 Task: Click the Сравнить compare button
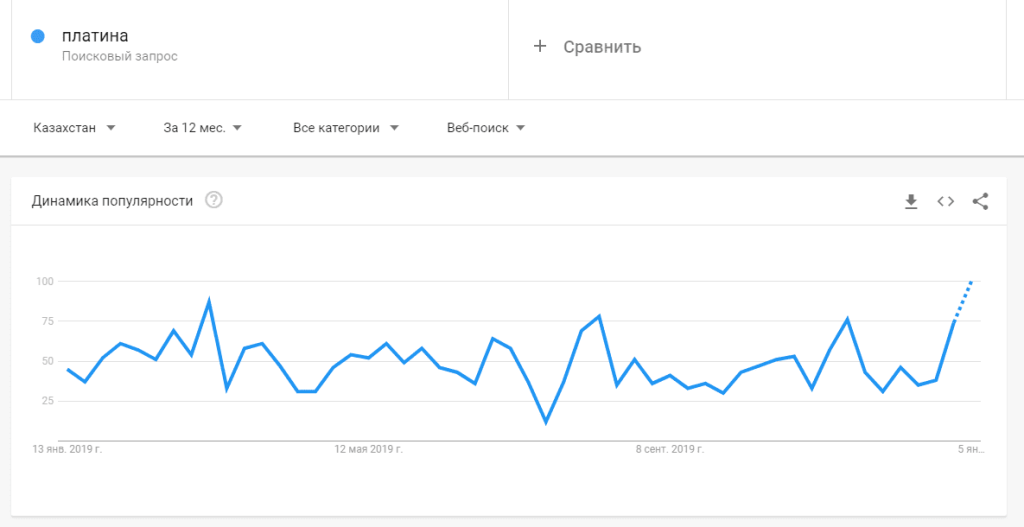pyautogui.click(x=601, y=47)
